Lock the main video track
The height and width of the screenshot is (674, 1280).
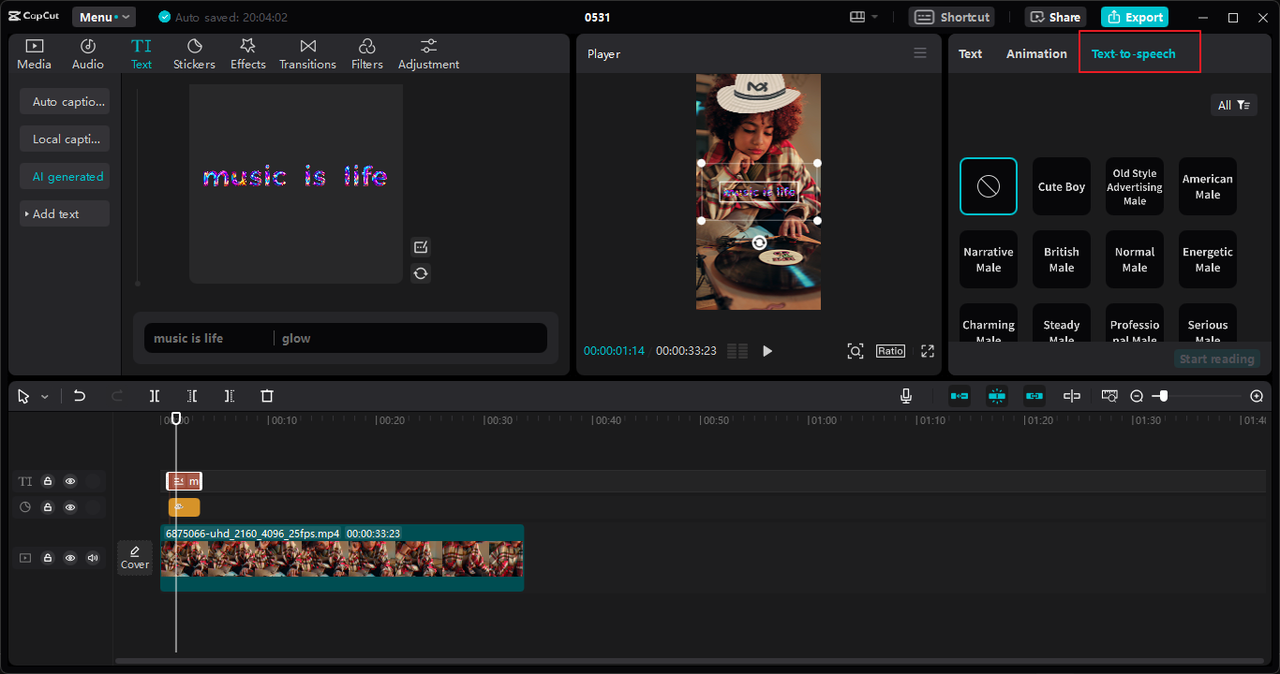pos(47,558)
